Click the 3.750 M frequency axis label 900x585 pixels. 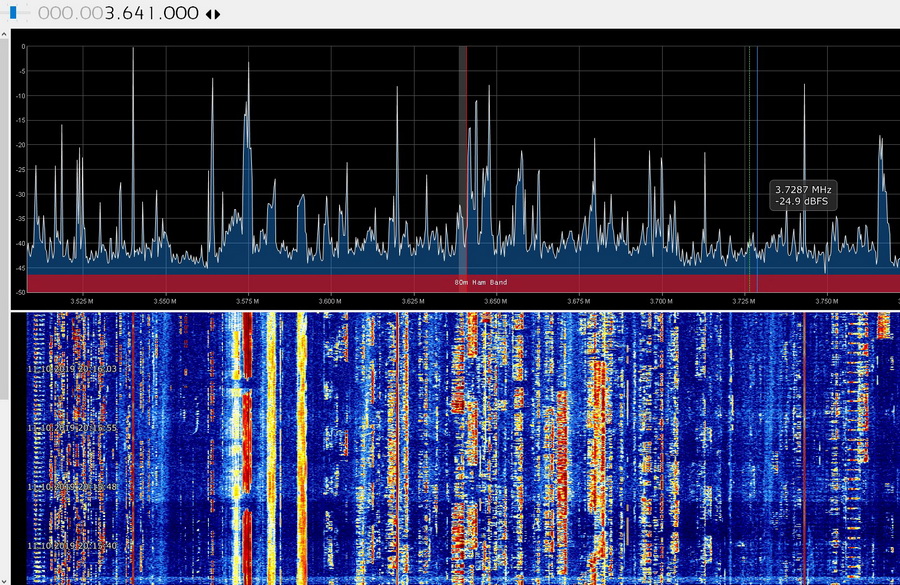[825, 300]
